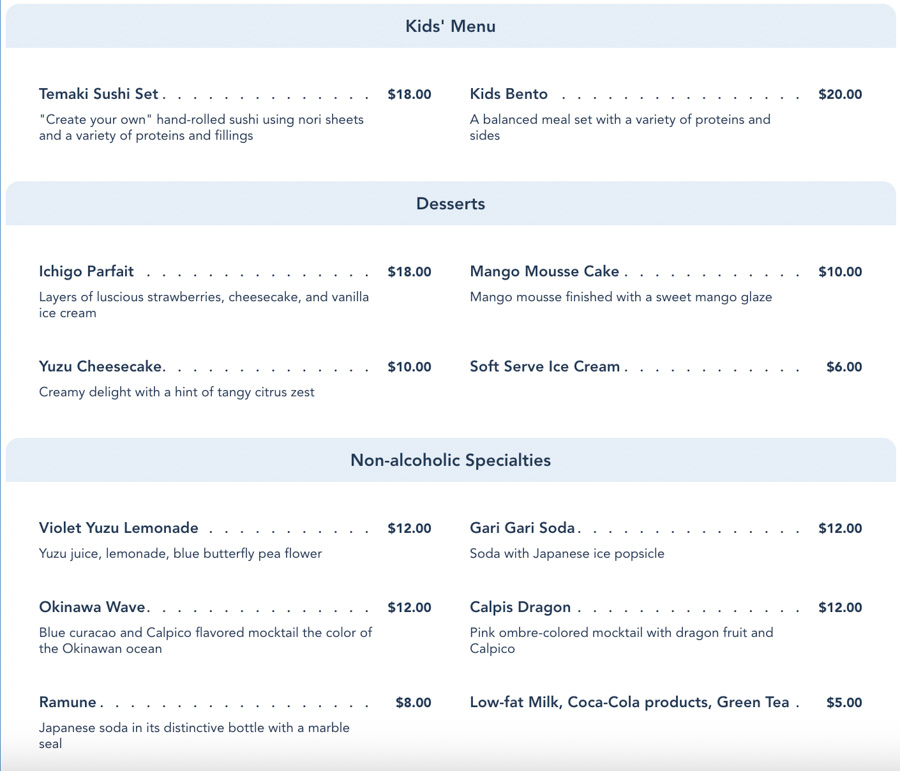Open the Okinawa Wave mocktail item
This screenshot has height=771, width=900.
point(93,607)
